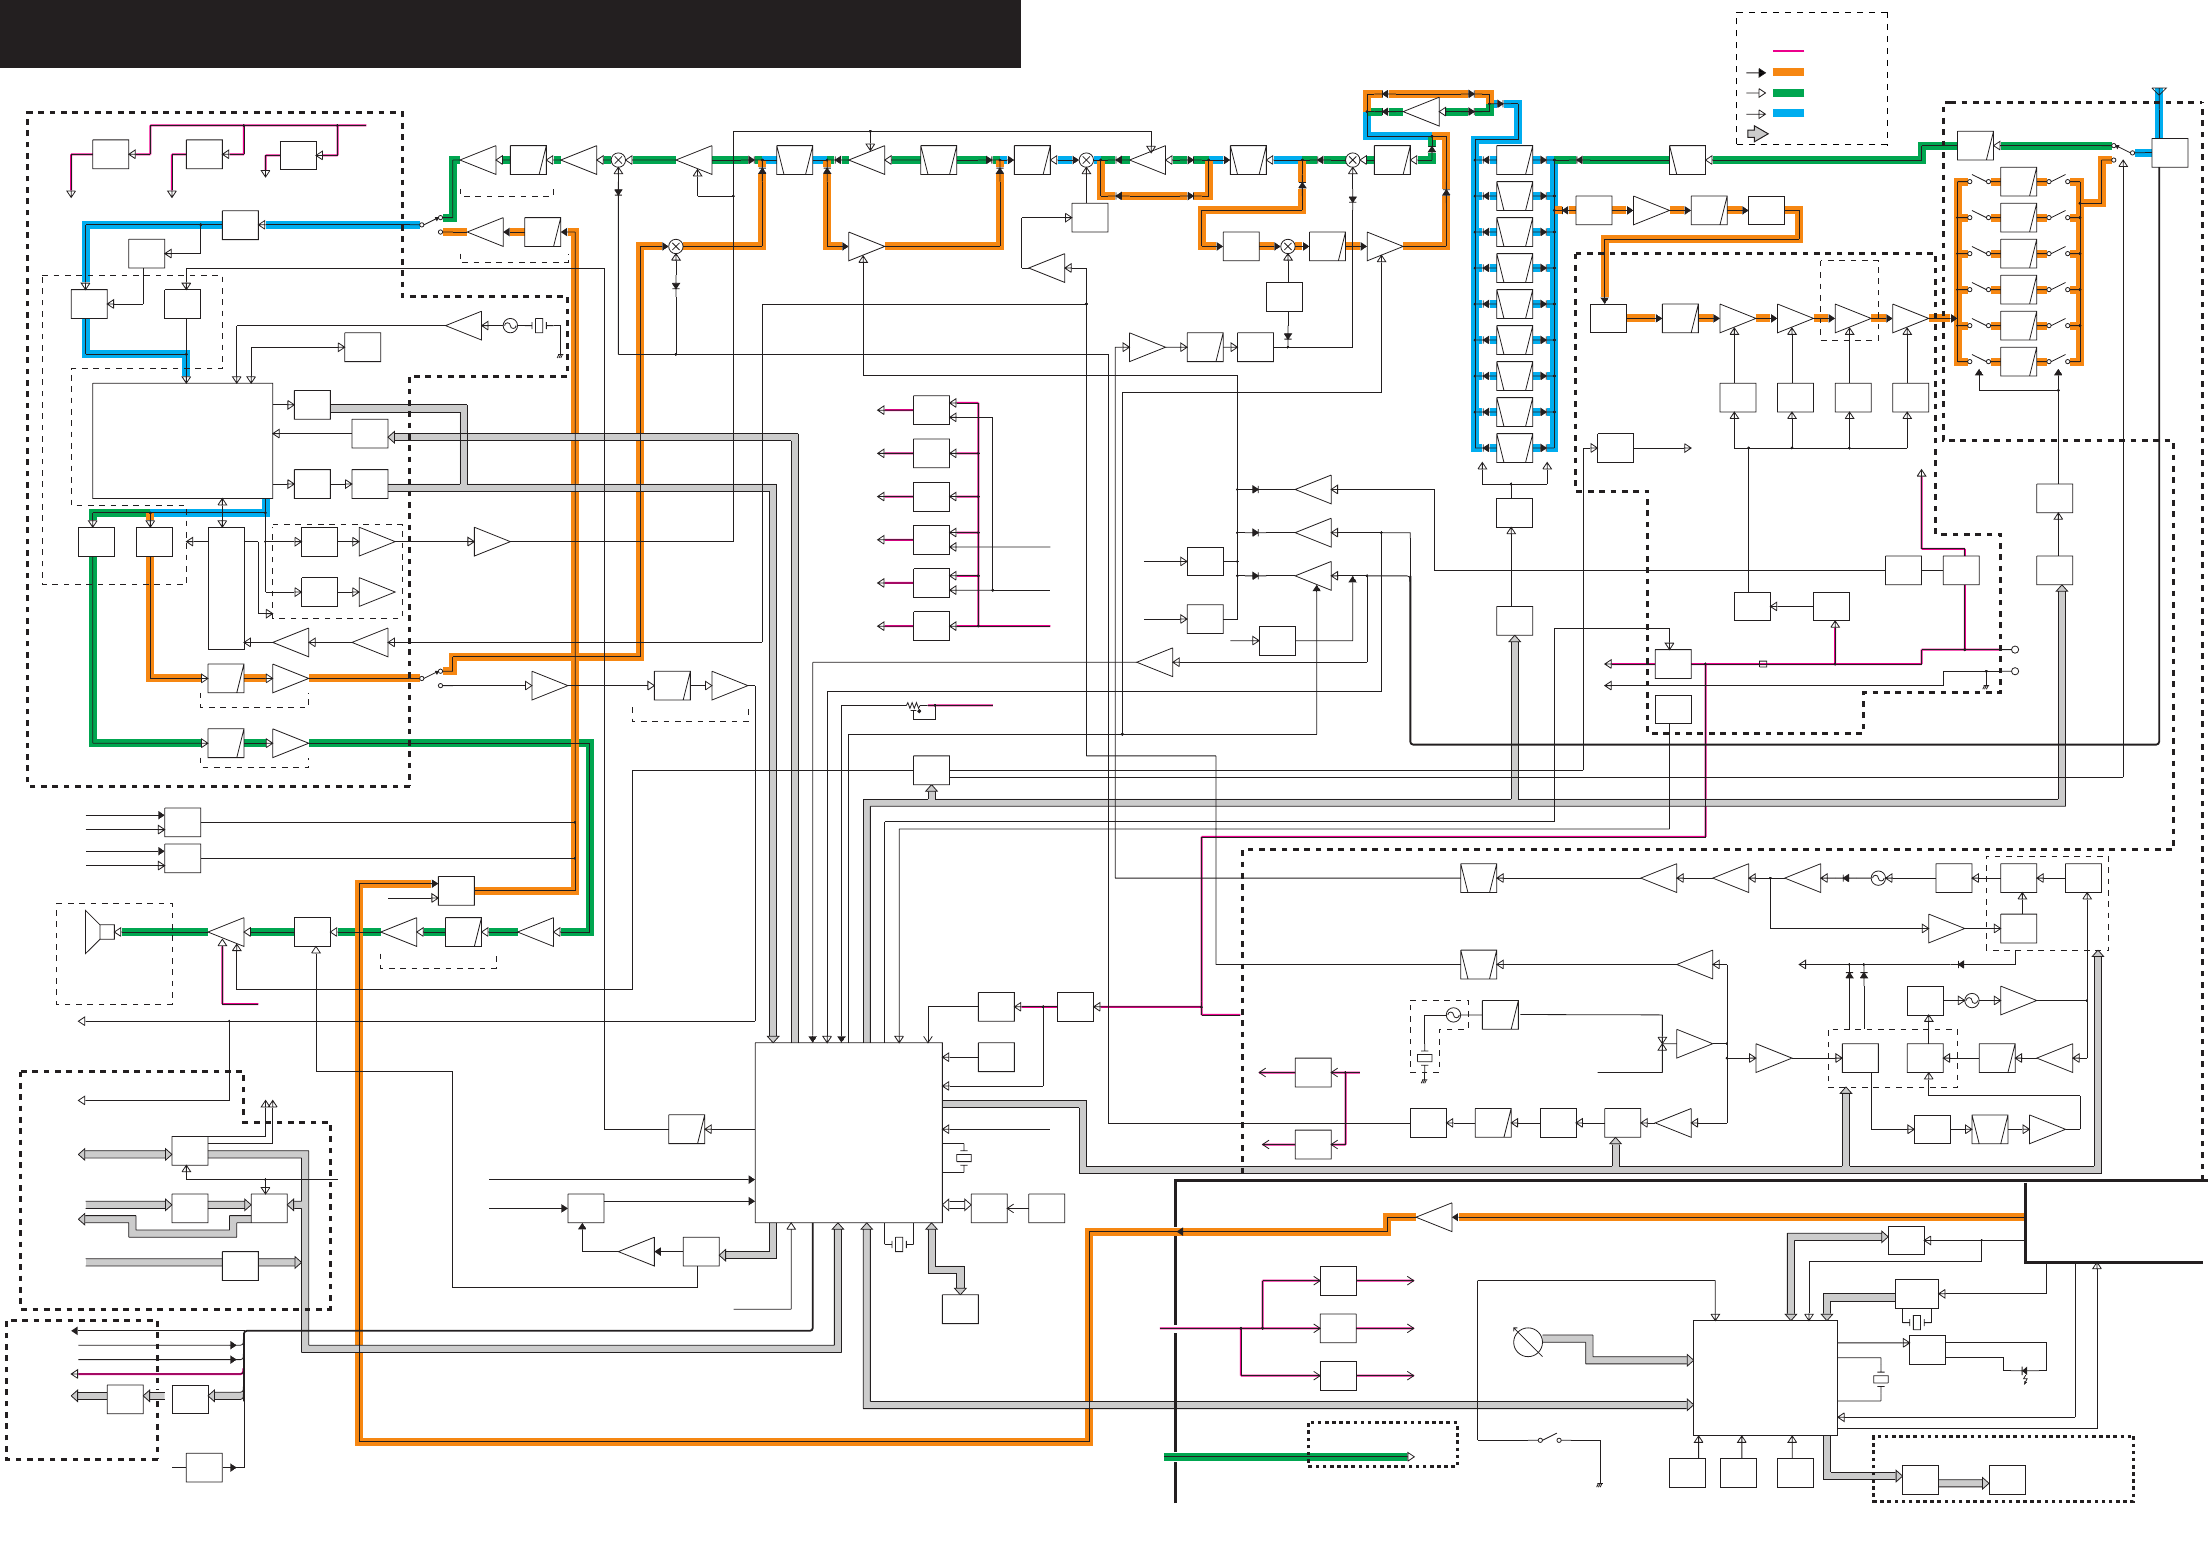Toggle the antenna changeover switch beside antenna block

2123,149
